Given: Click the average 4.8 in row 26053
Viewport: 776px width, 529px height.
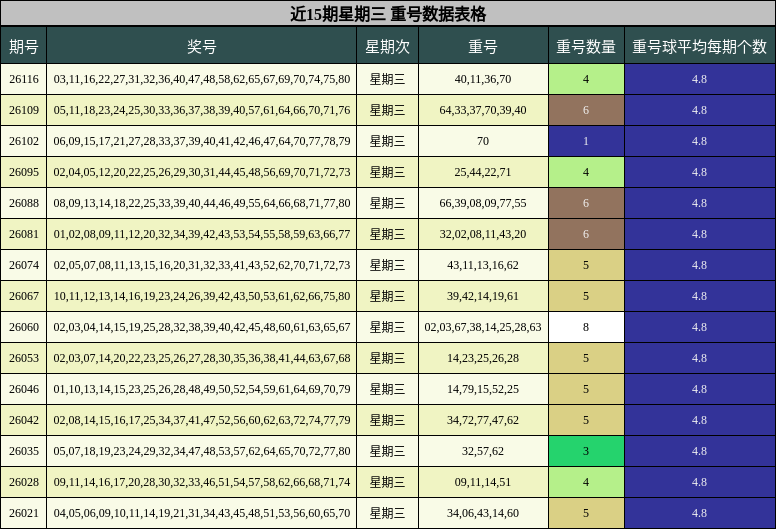Looking at the screenshot, I should coord(700,358).
